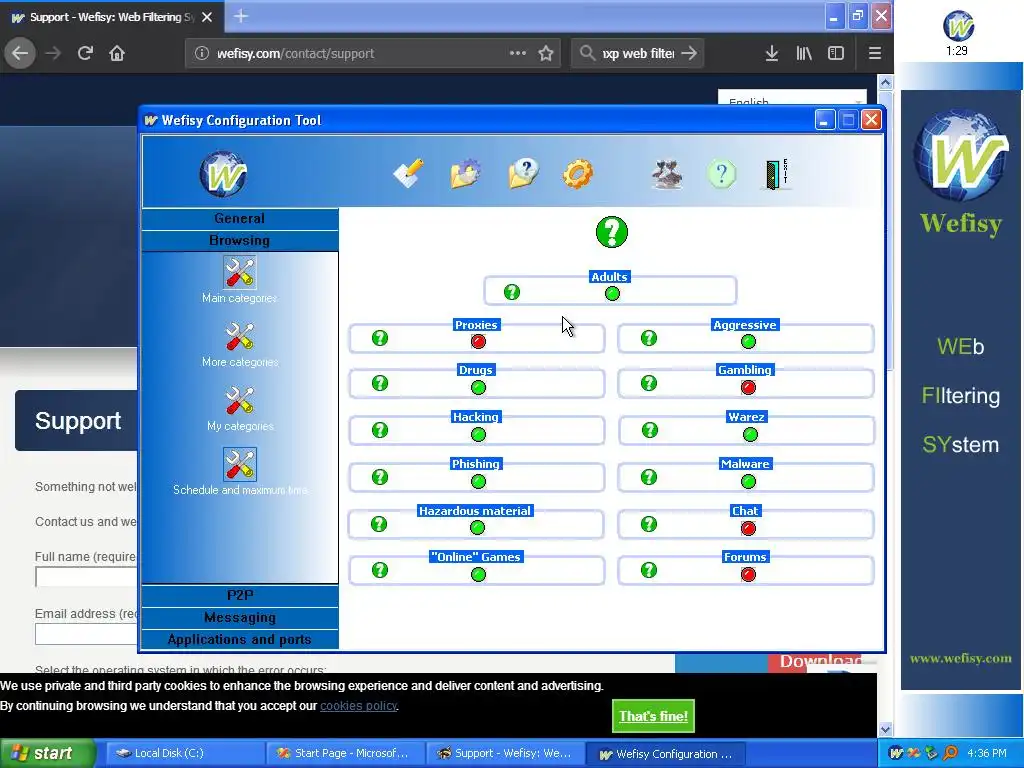Image resolution: width=1024 pixels, height=768 pixels.
Task: Switch to Local Disk (C:) in taskbar
Action: (185, 753)
